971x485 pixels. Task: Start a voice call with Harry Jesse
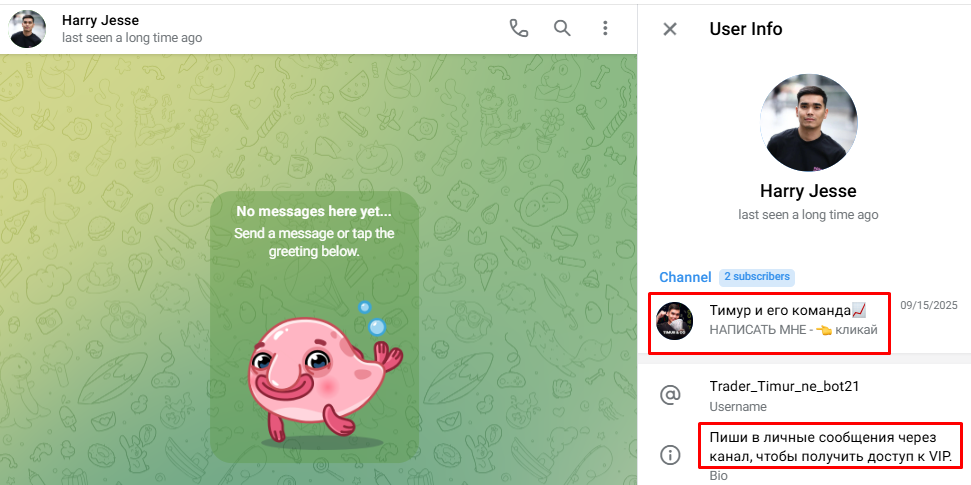click(x=518, y=28)
